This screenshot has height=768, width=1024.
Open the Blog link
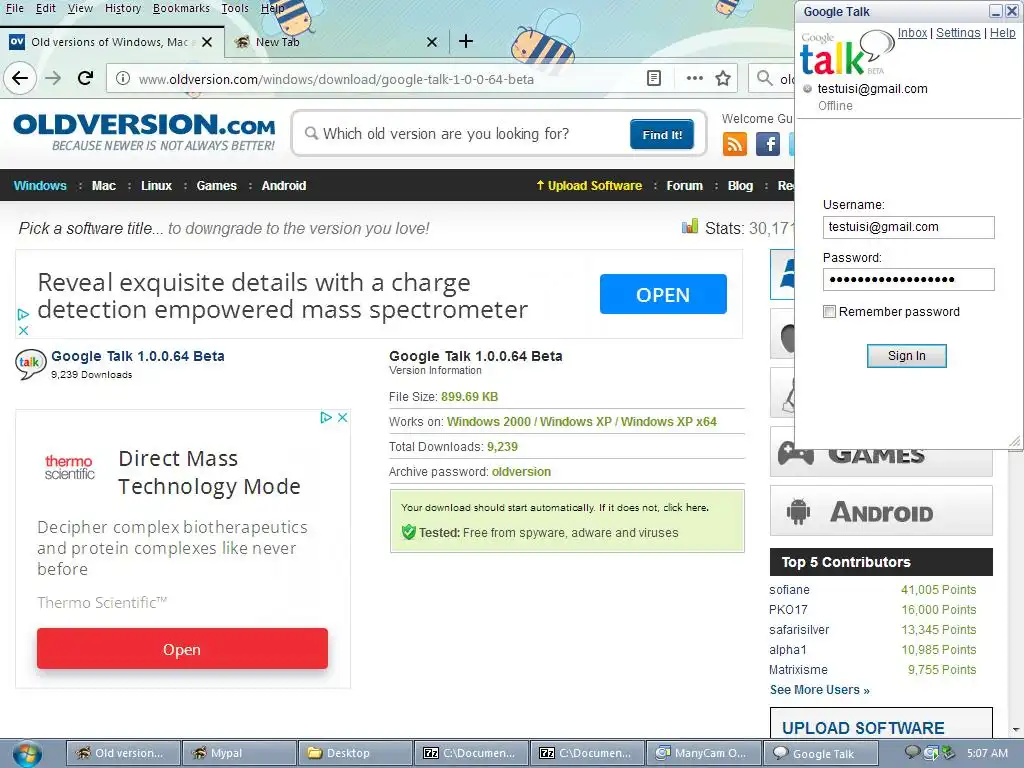coord(740,185)
